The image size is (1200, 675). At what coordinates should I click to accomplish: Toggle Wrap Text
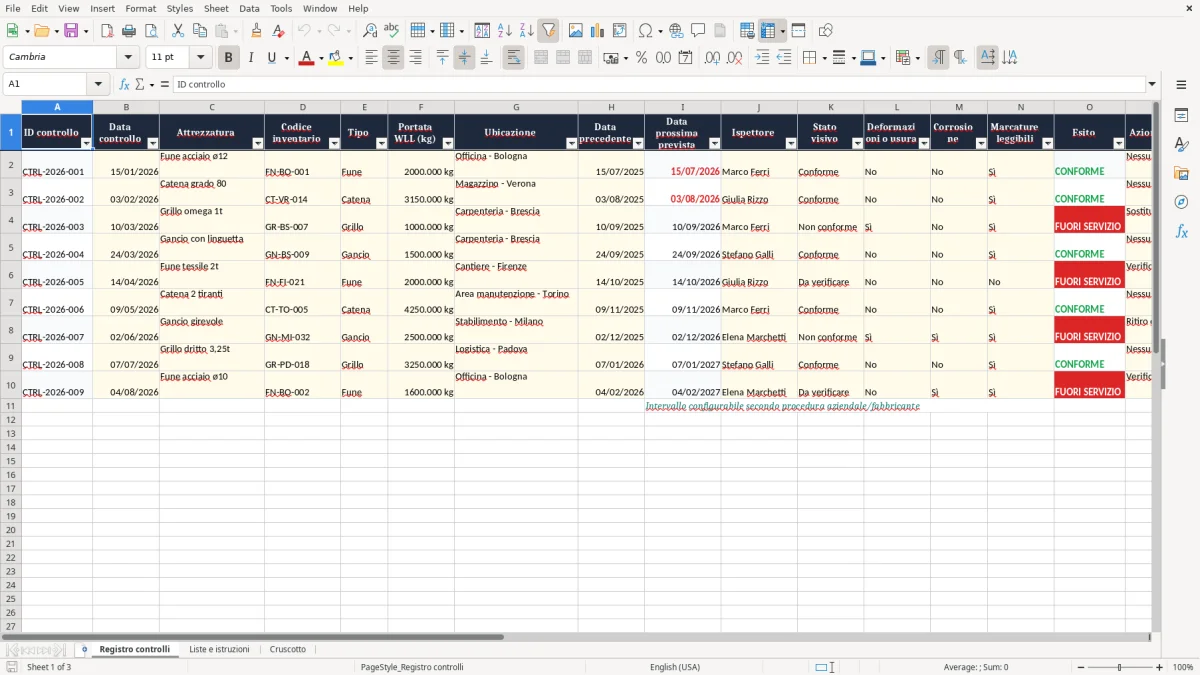513,58
